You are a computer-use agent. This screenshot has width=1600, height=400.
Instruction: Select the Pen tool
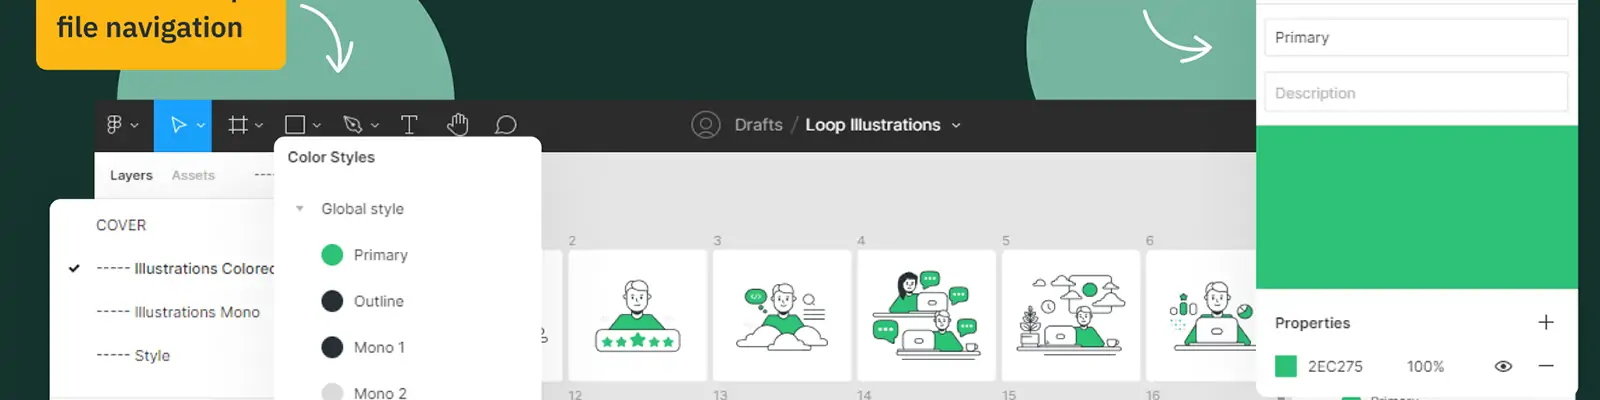pyautogui.click(x=352, y=125)
